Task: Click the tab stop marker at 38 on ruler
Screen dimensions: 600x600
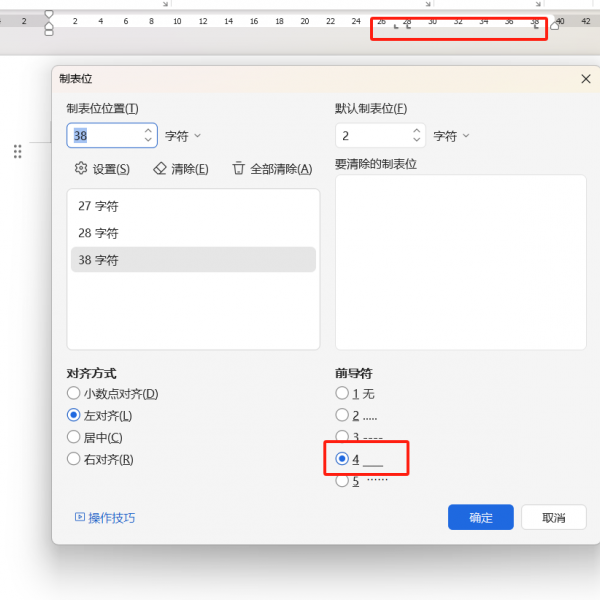Action: 536,27
